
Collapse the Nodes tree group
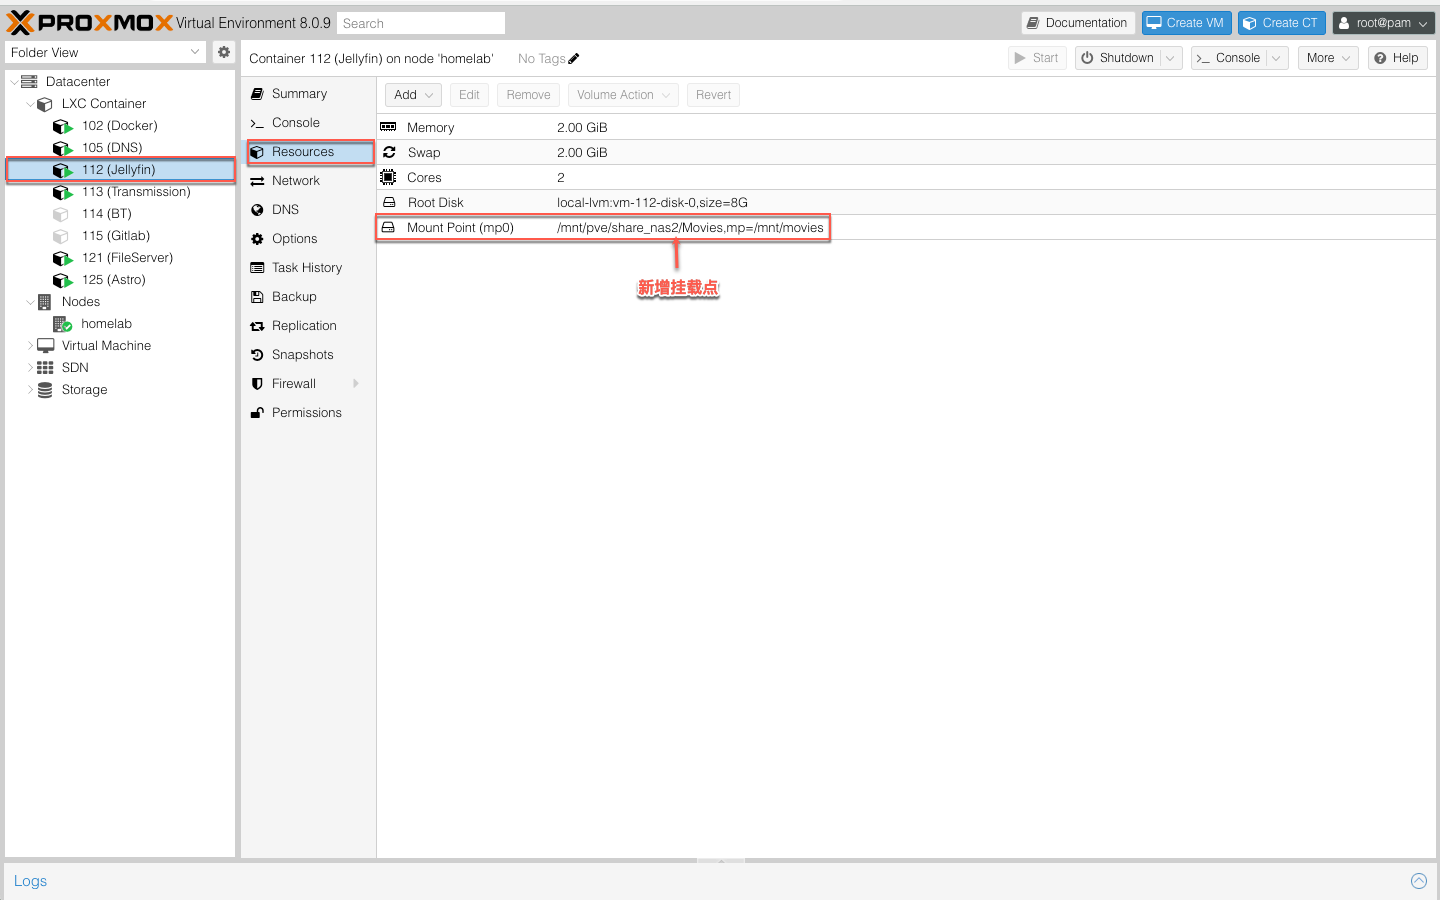(30, 302)
